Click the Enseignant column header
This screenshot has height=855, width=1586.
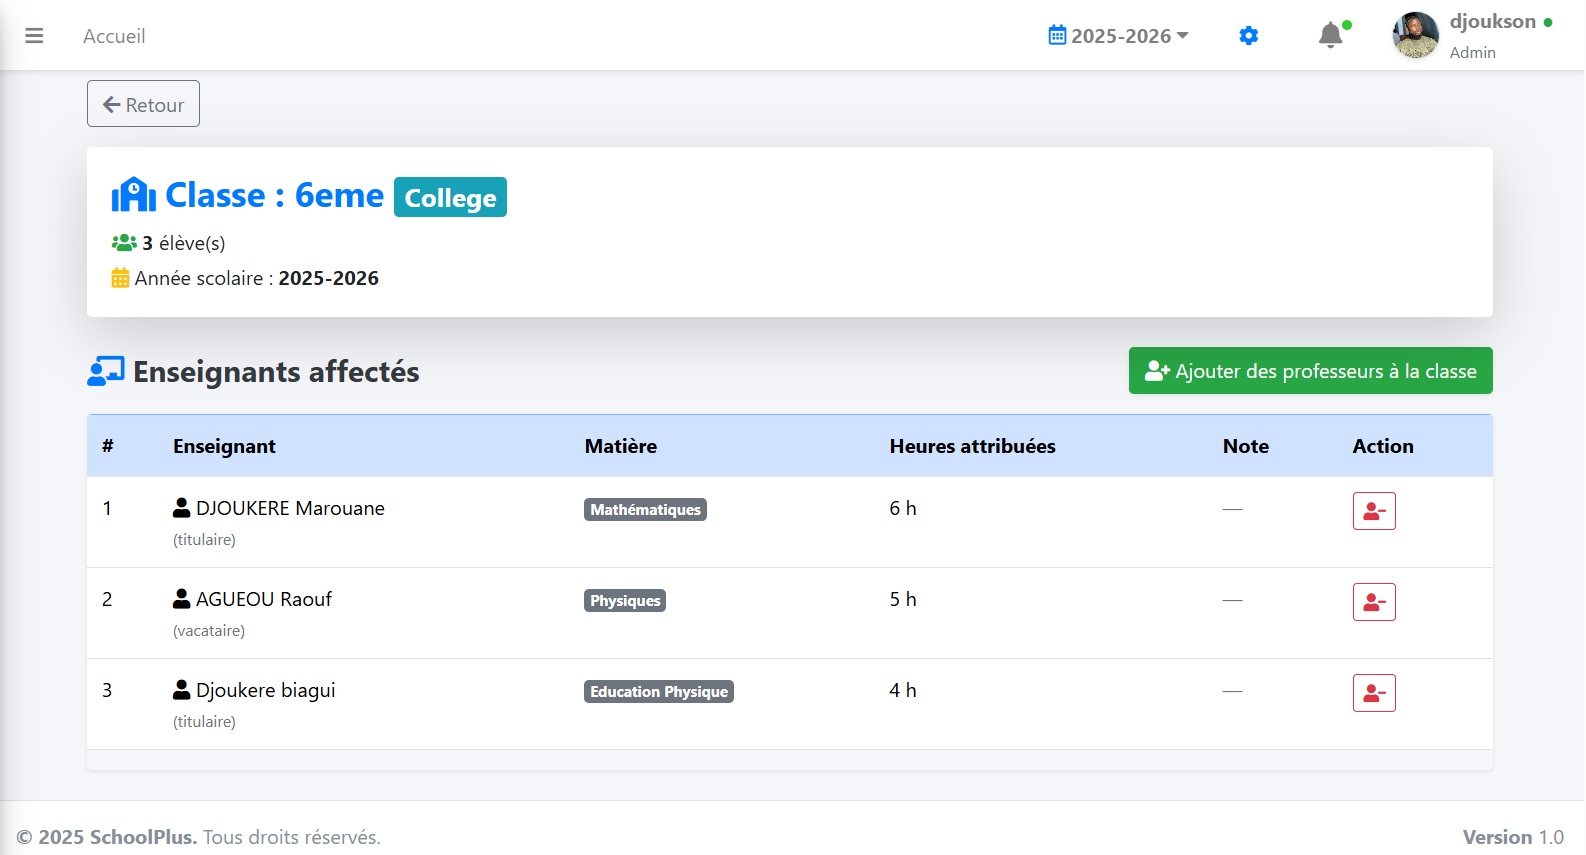(x=224, y=446)
